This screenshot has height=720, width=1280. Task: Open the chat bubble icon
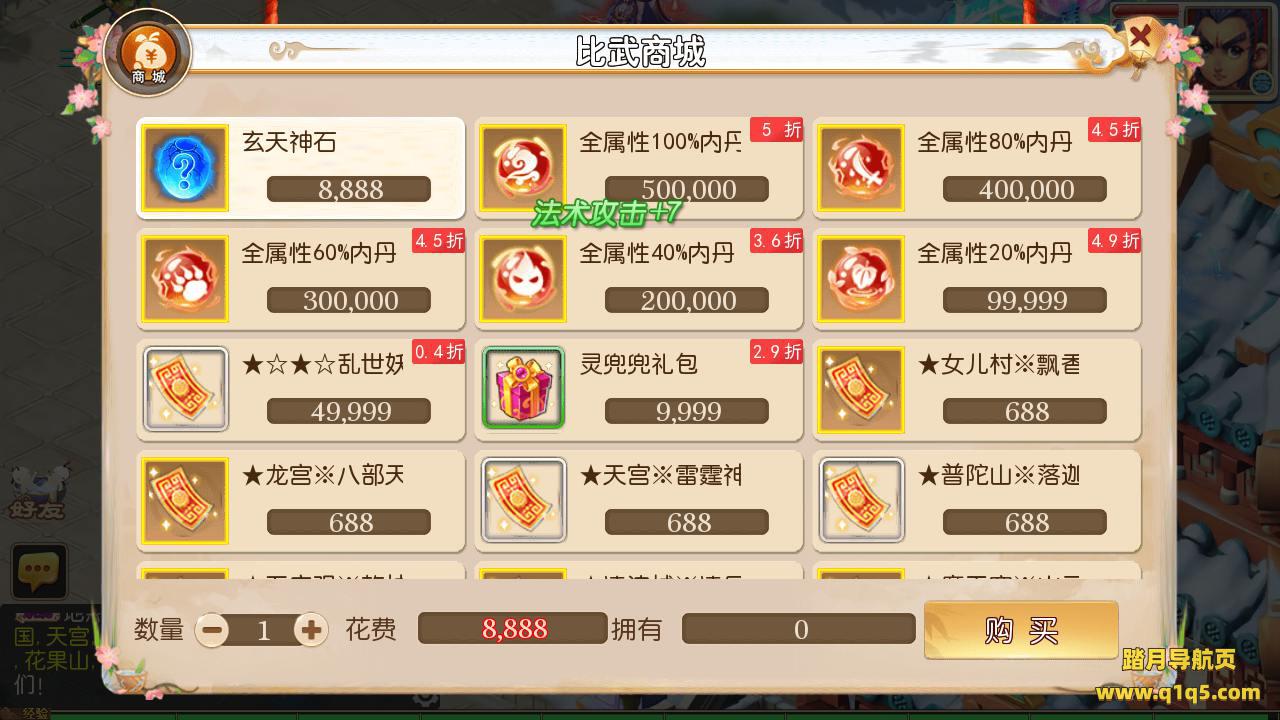39,572
